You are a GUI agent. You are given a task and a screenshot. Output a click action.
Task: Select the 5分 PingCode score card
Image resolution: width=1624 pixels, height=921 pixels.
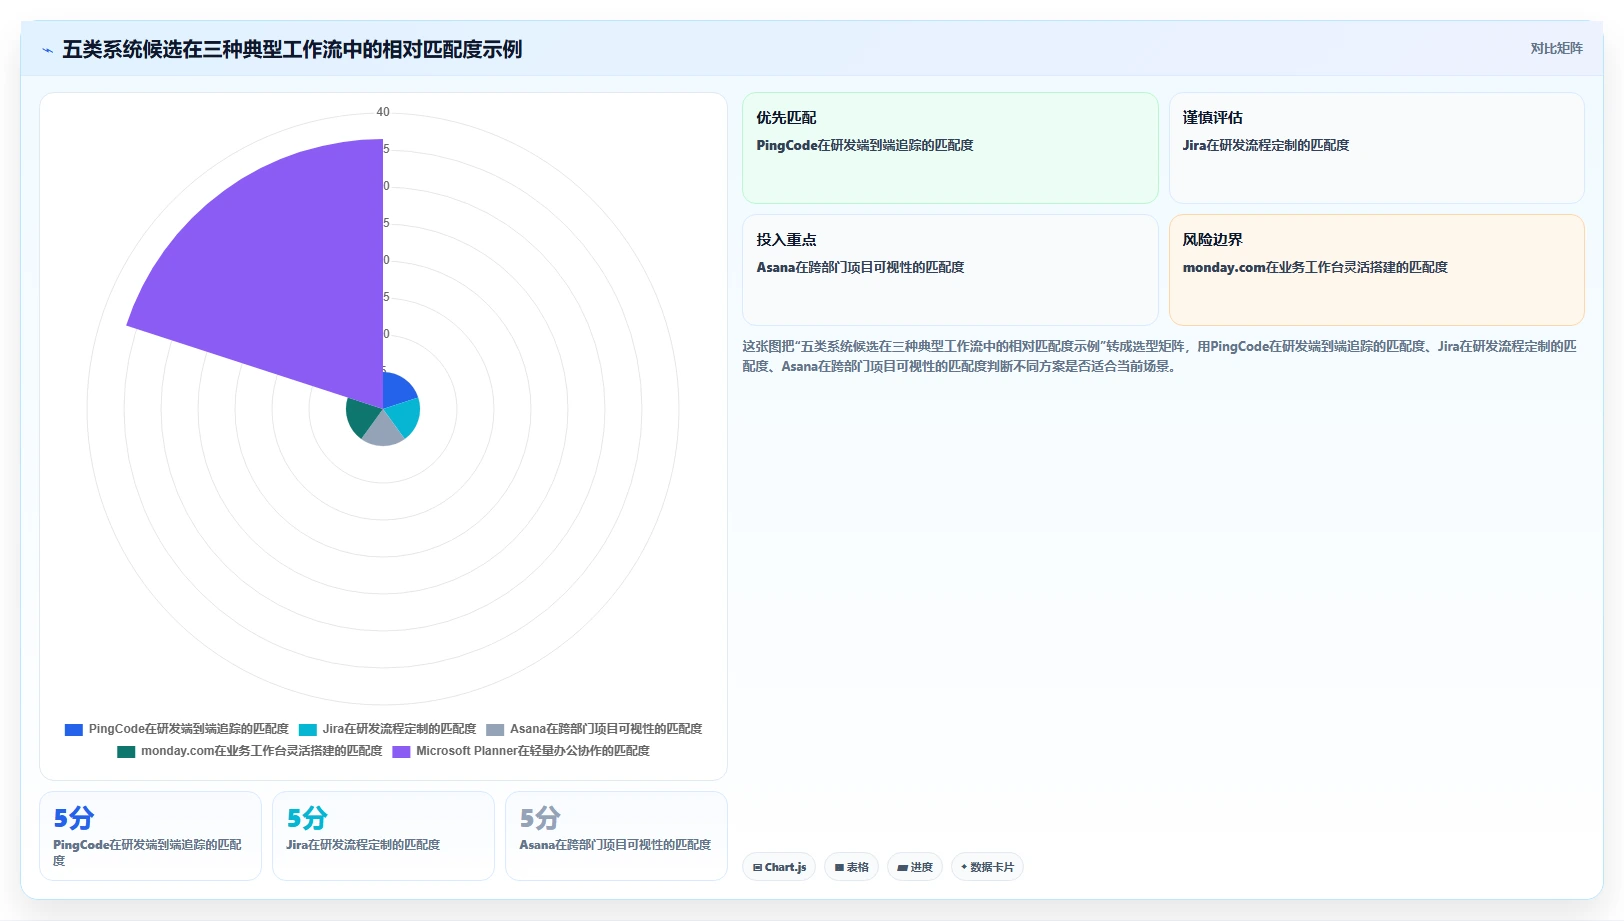point(150,836)
